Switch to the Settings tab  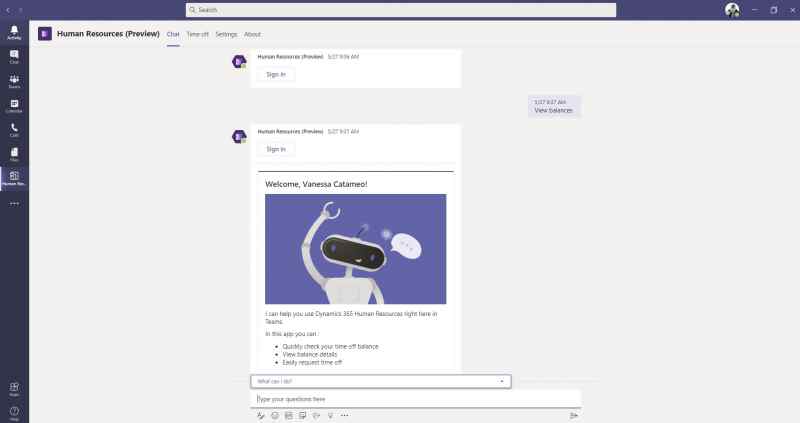226,34
